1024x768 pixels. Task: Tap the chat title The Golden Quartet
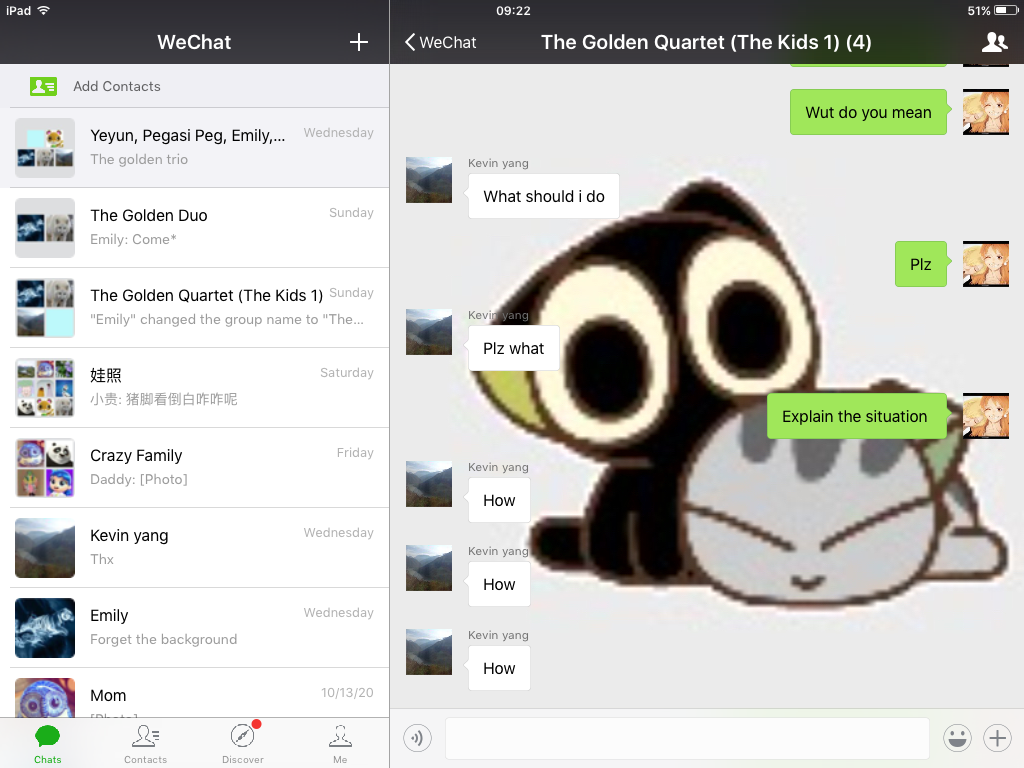(x=706, y=42)
